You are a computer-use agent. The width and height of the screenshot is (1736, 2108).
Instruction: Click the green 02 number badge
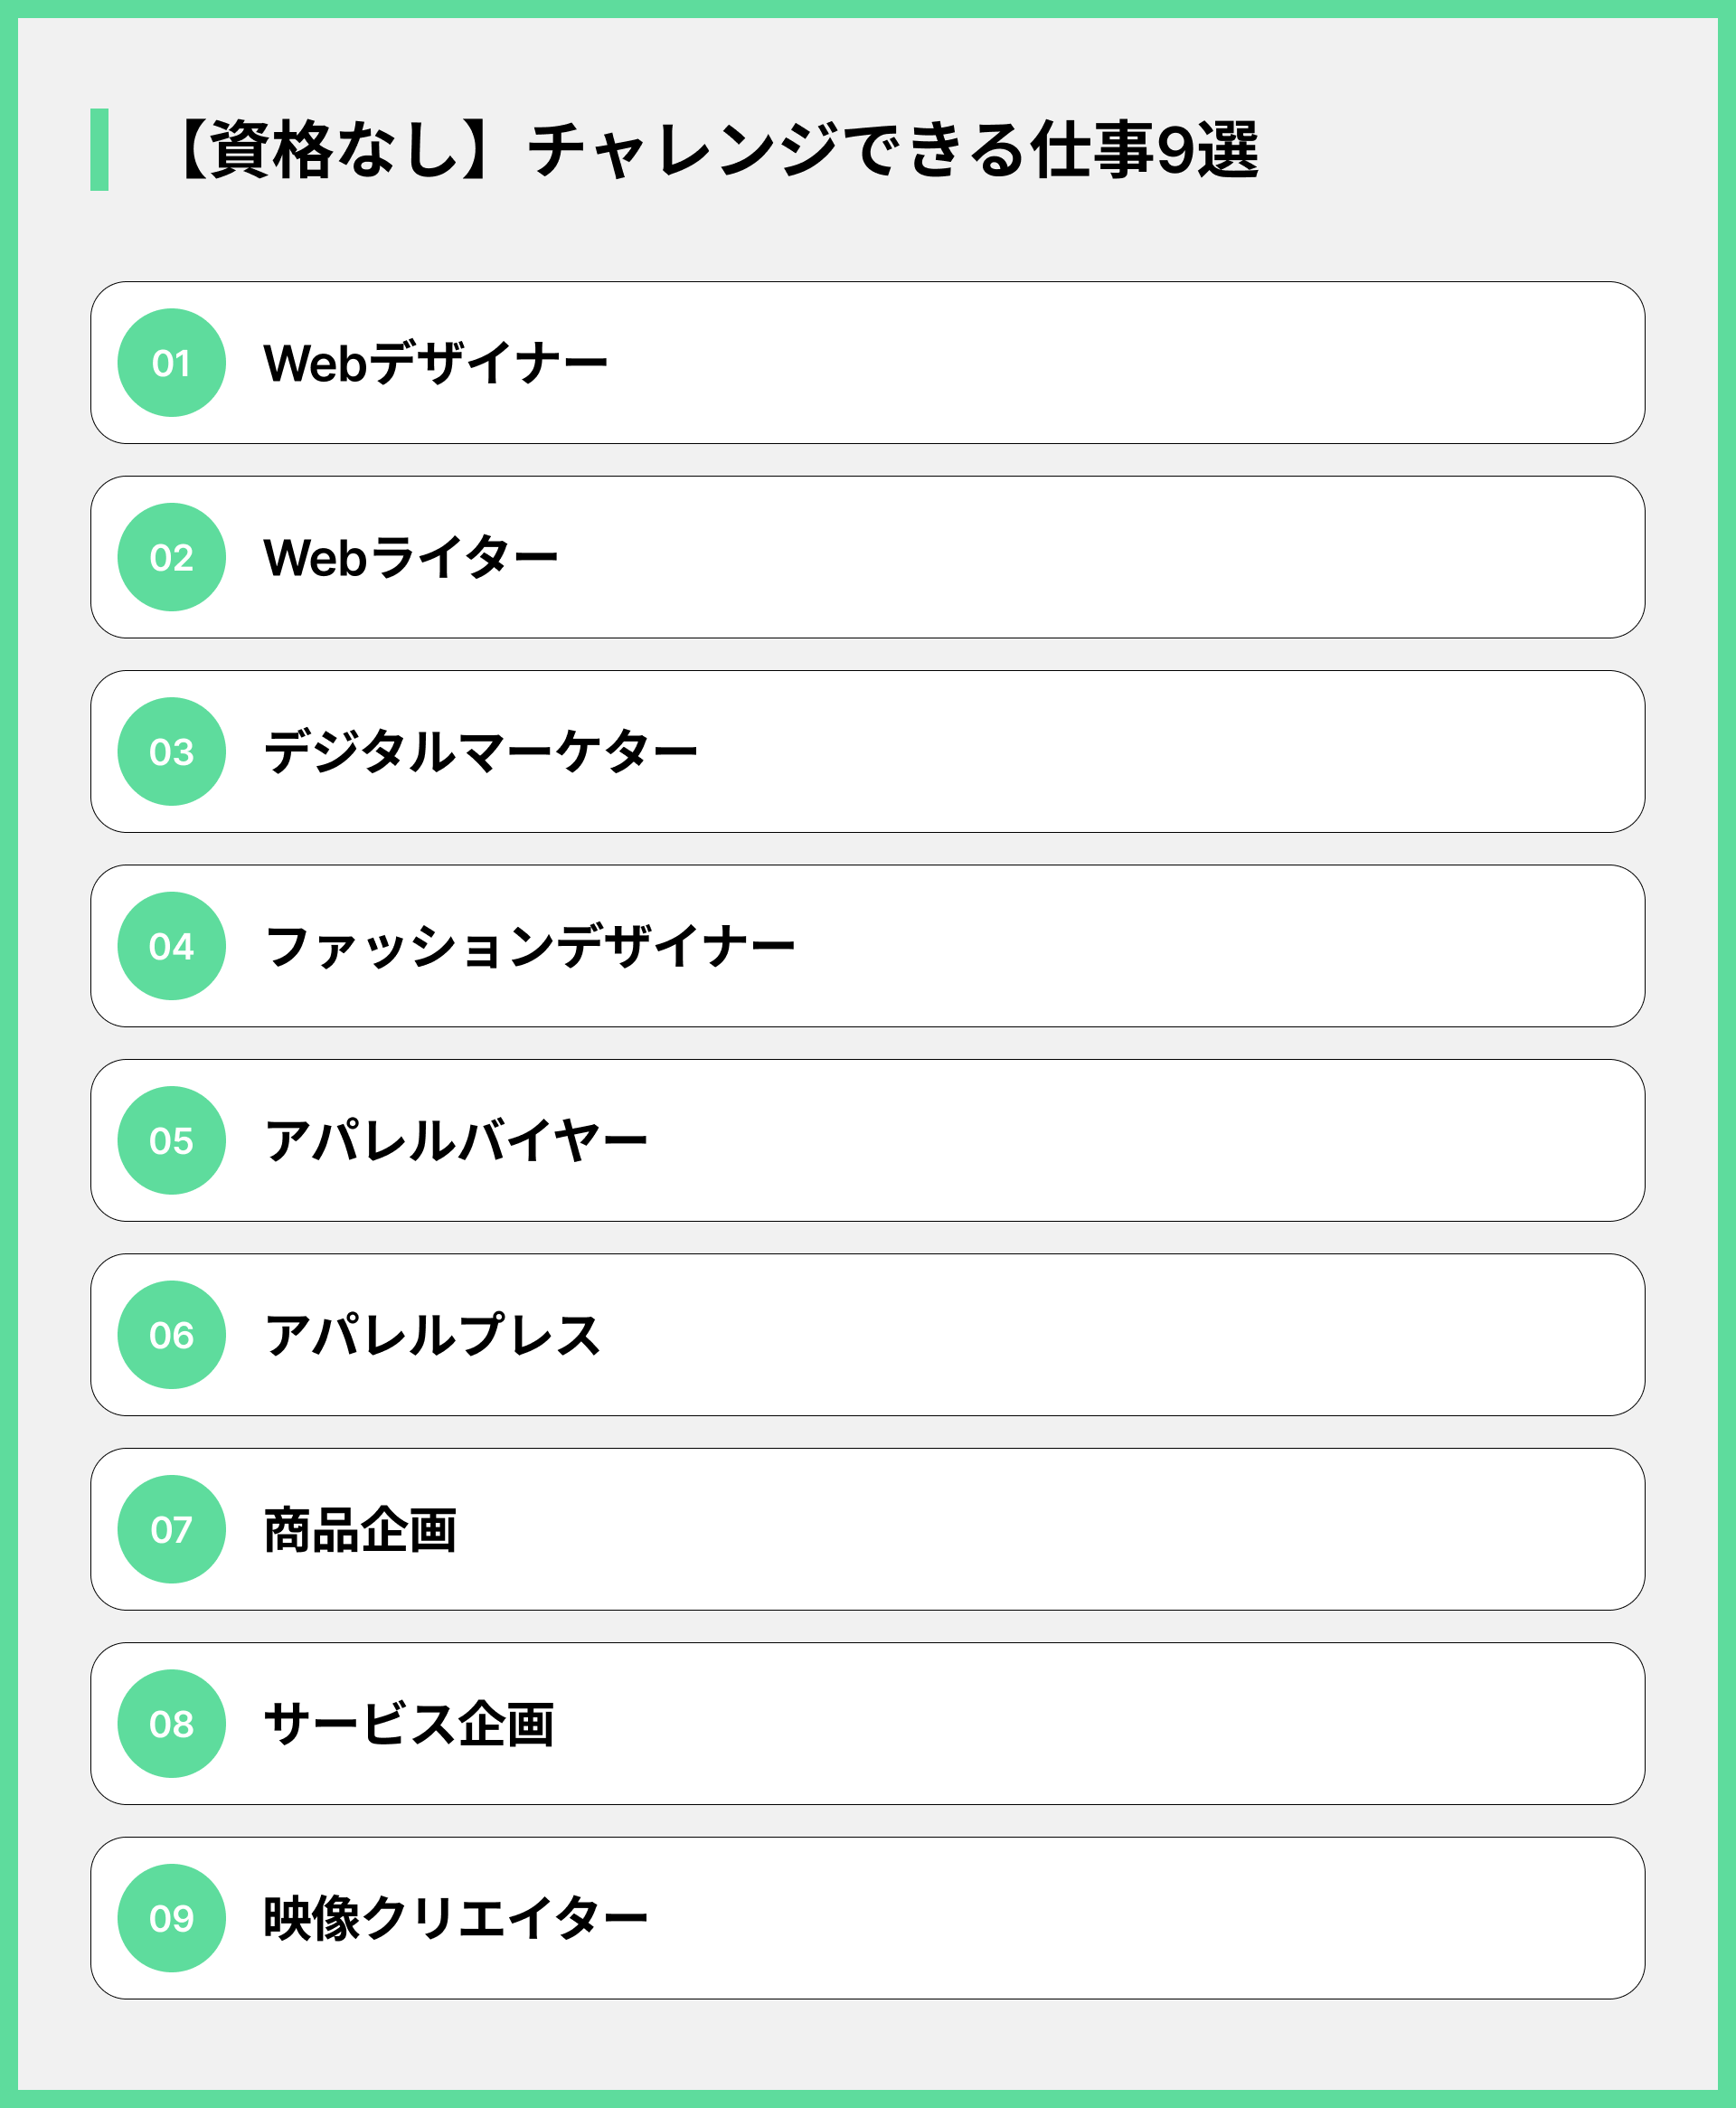(x=171, y=557)
